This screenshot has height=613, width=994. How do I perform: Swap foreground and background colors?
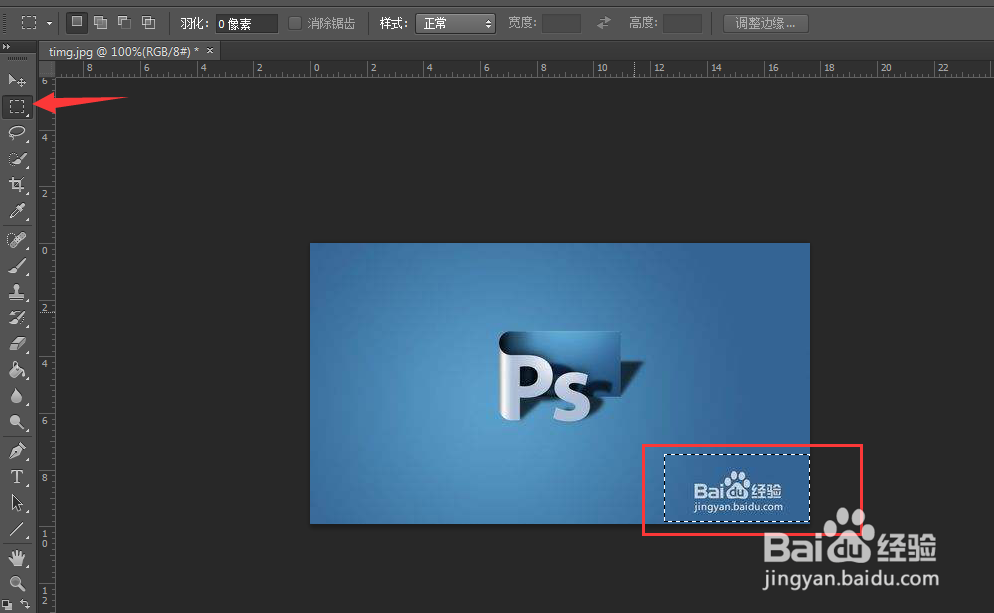coord(25,603)
